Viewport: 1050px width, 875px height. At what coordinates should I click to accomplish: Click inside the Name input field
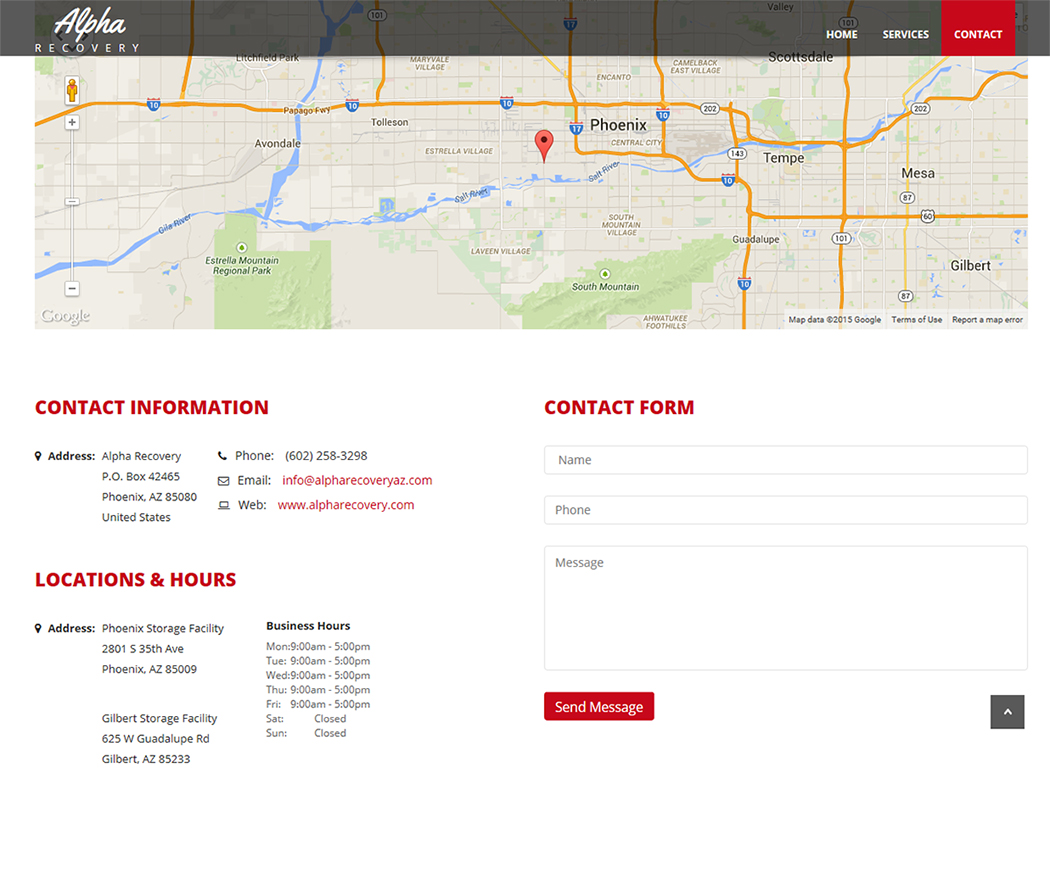coord(785,459)
